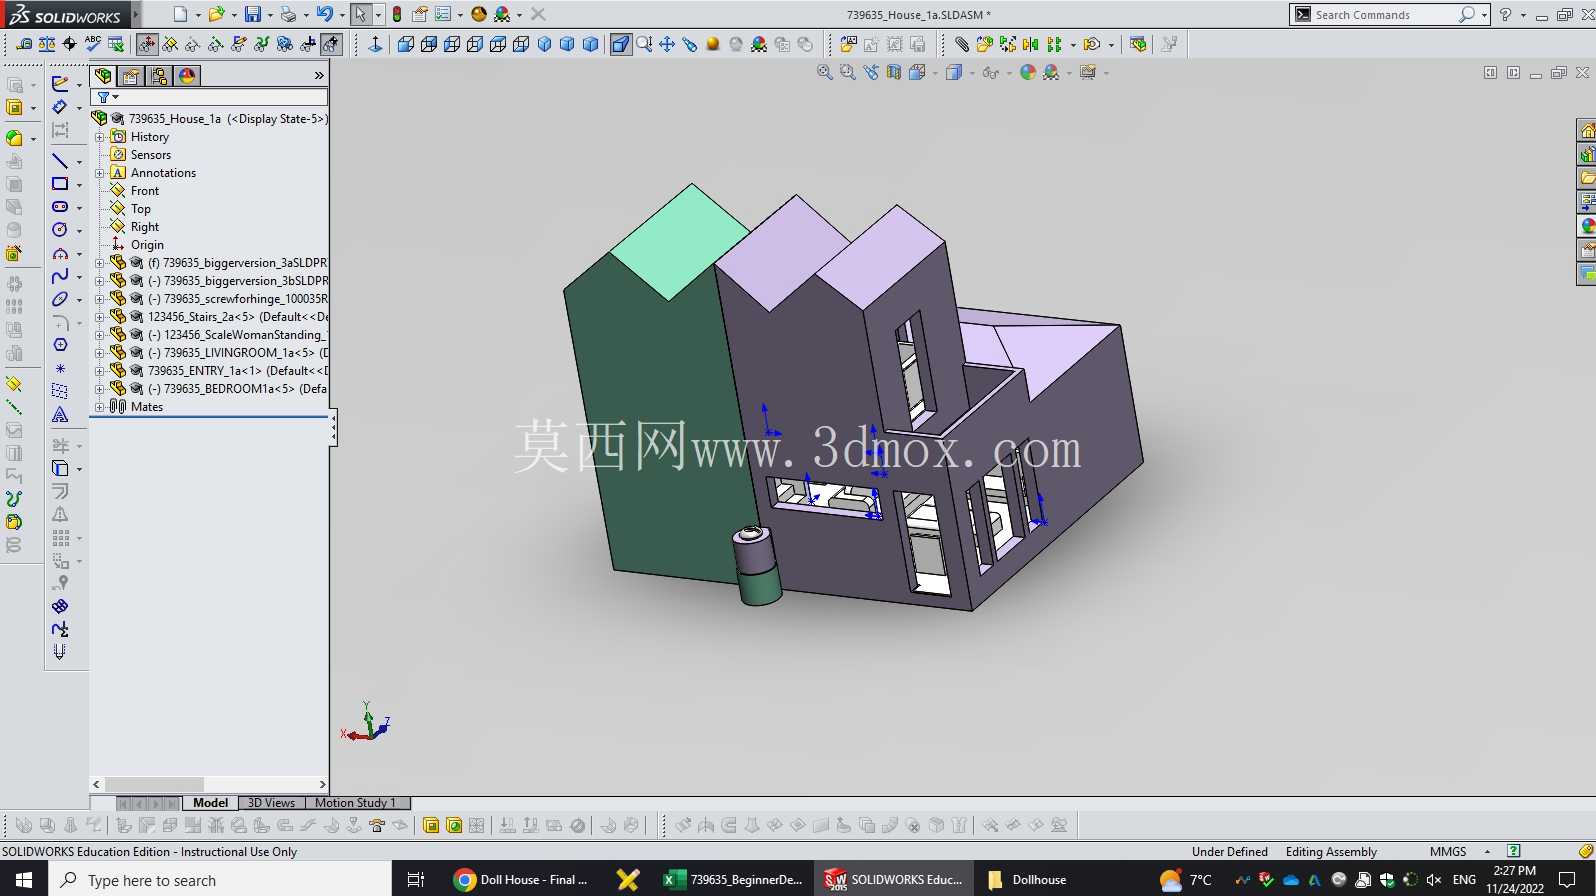Select the Ellipse sketch tool

pos(60,299)
